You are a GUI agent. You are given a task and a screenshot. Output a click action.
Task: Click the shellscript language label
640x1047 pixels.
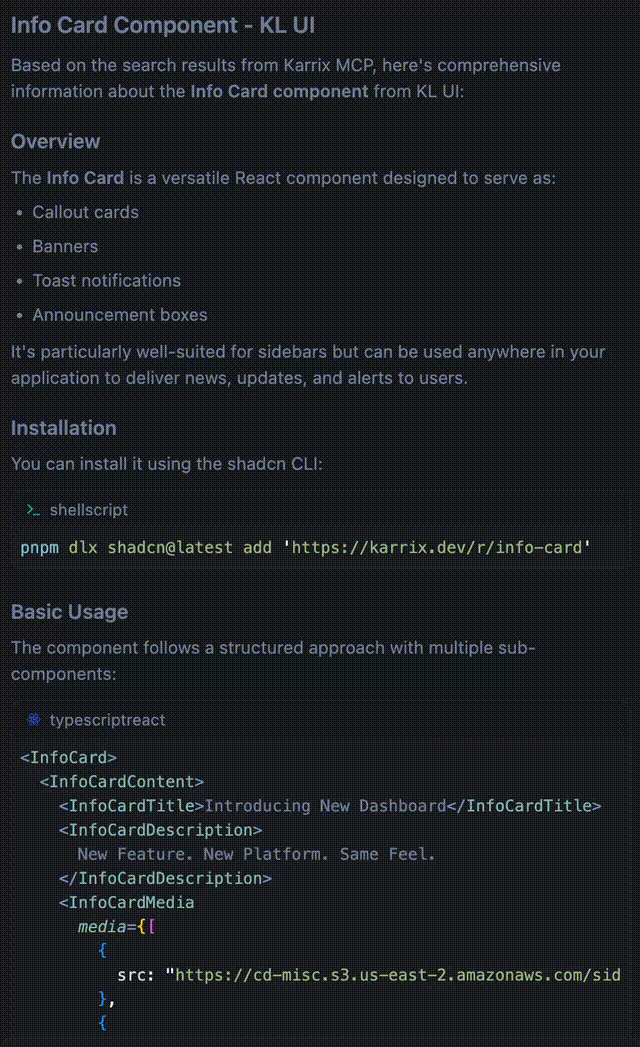(88, 510)
